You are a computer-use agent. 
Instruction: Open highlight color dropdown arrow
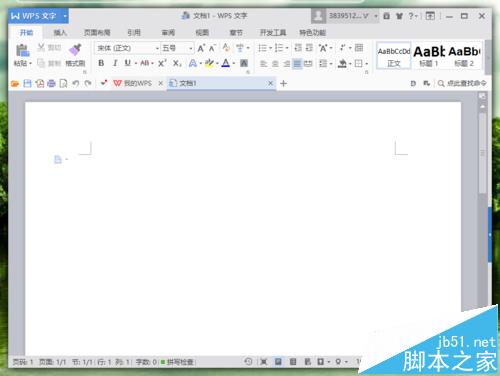pyautogui.click(x=217, y=63)
